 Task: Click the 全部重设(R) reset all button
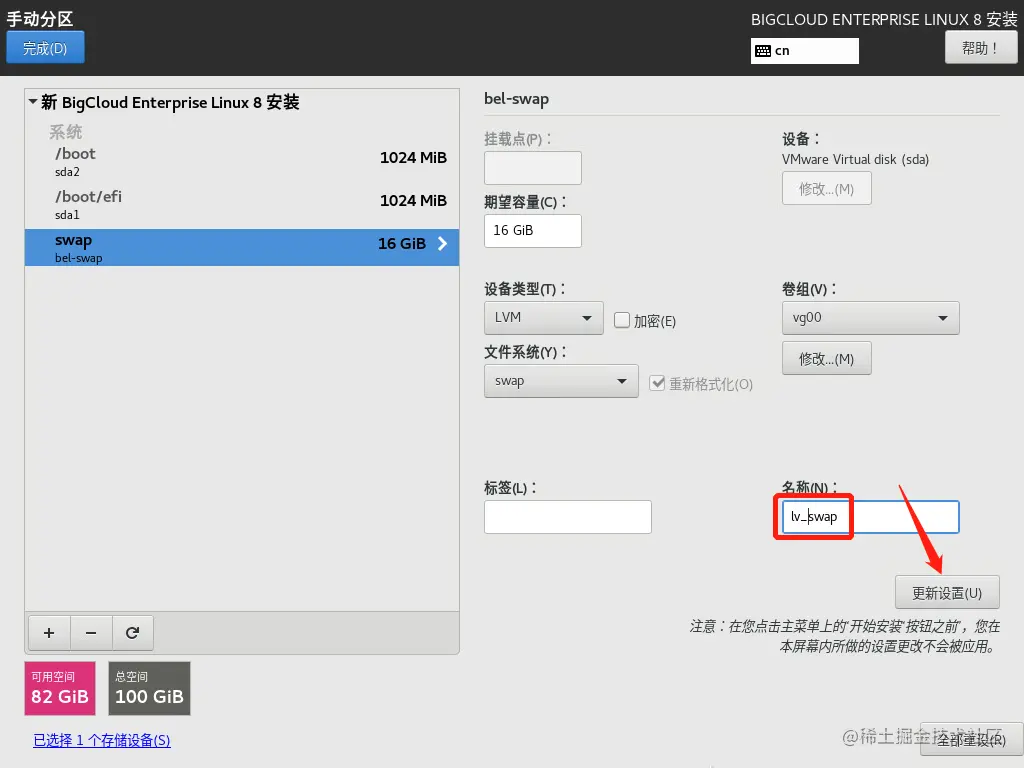[972, 740]
